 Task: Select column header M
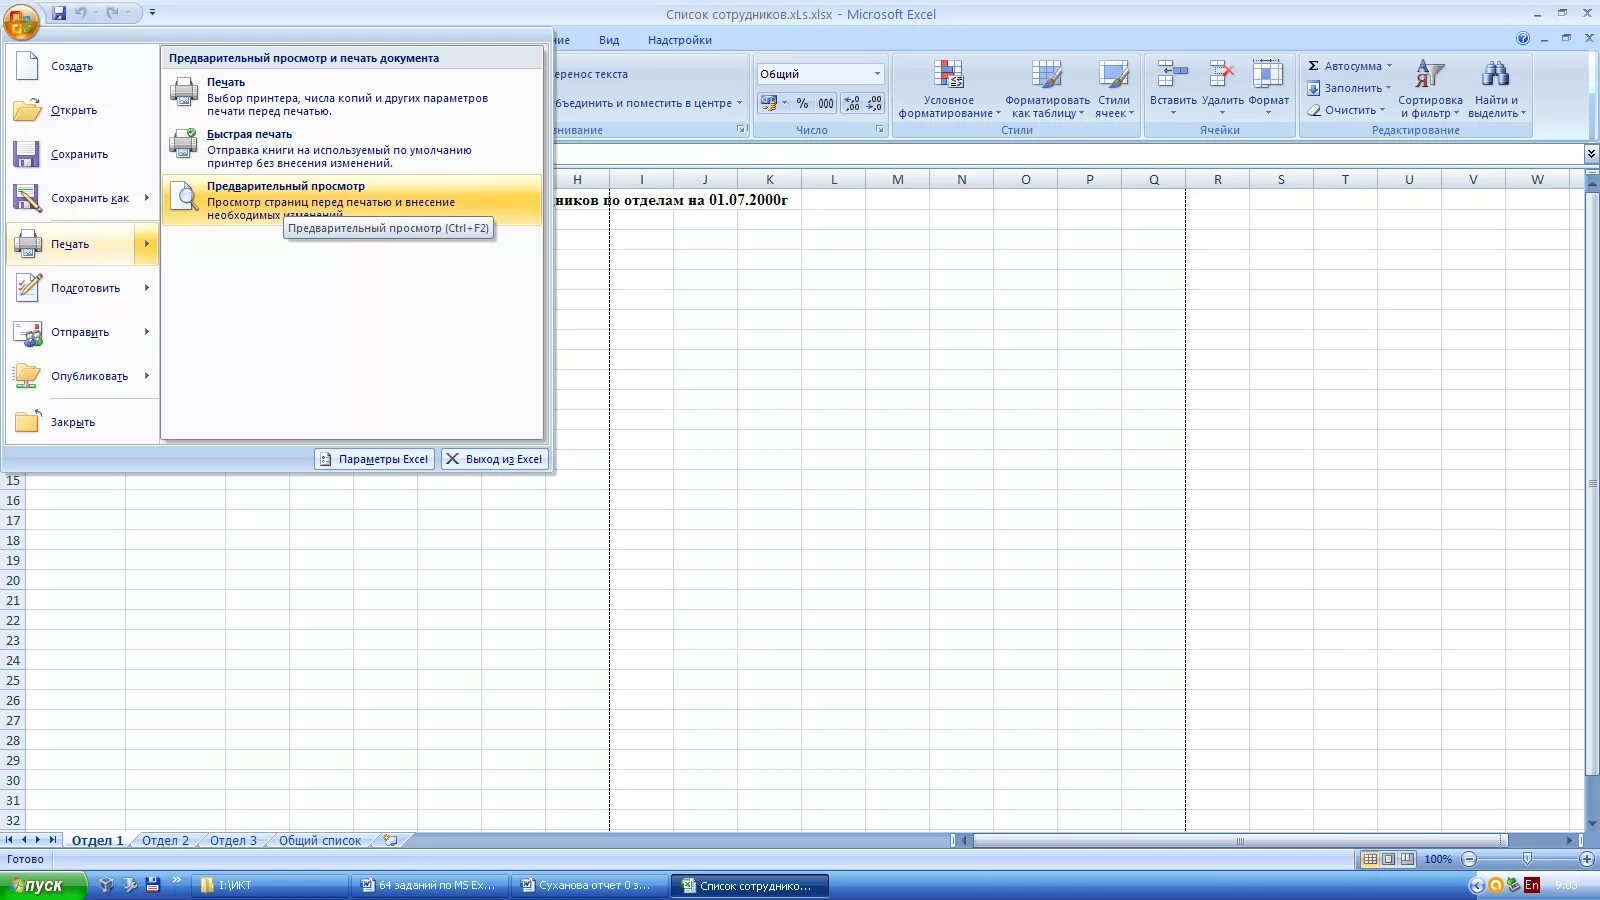click(x=897, y=179)
